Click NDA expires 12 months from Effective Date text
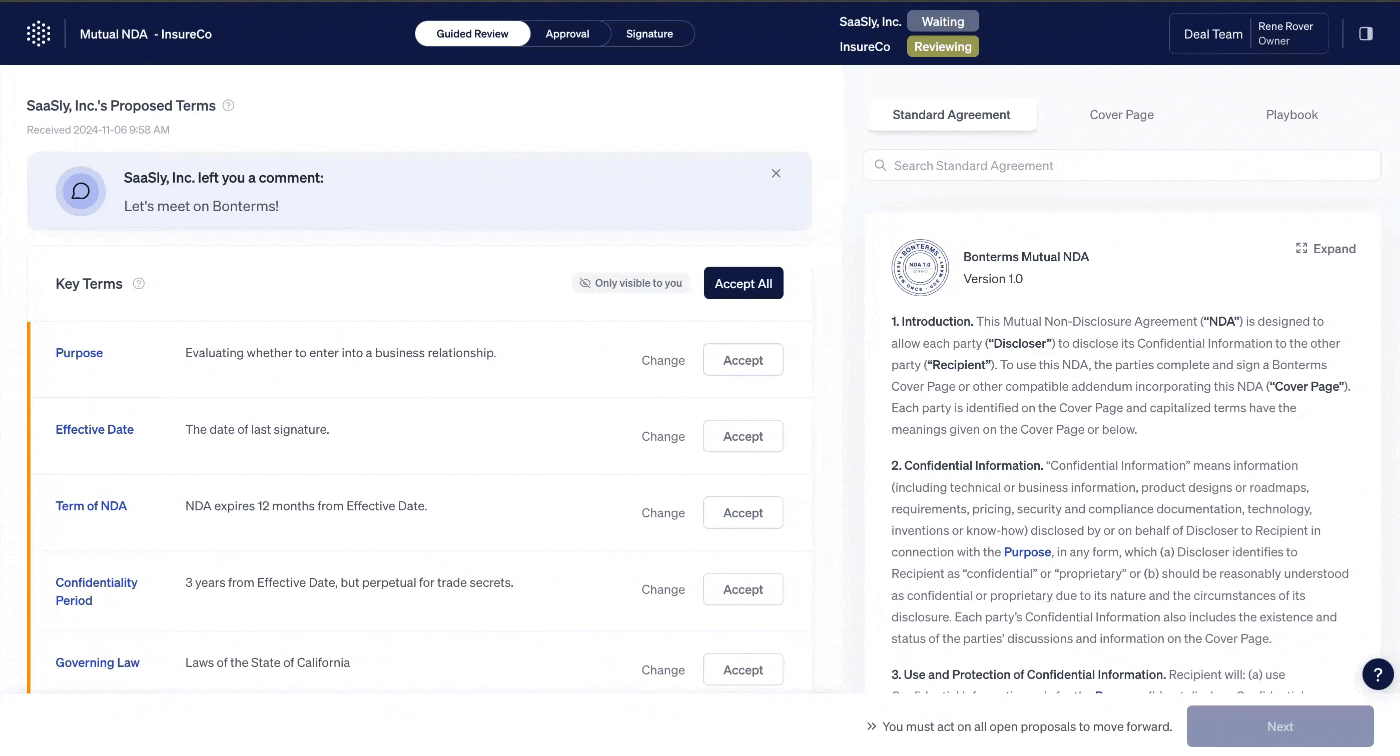 coord(306,505)
